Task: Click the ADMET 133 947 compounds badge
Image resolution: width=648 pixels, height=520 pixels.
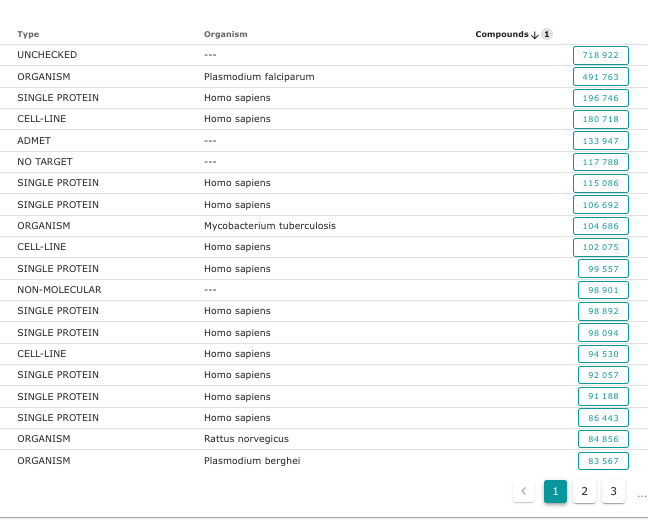Action: pyautogui.click(x=600, y=141)
